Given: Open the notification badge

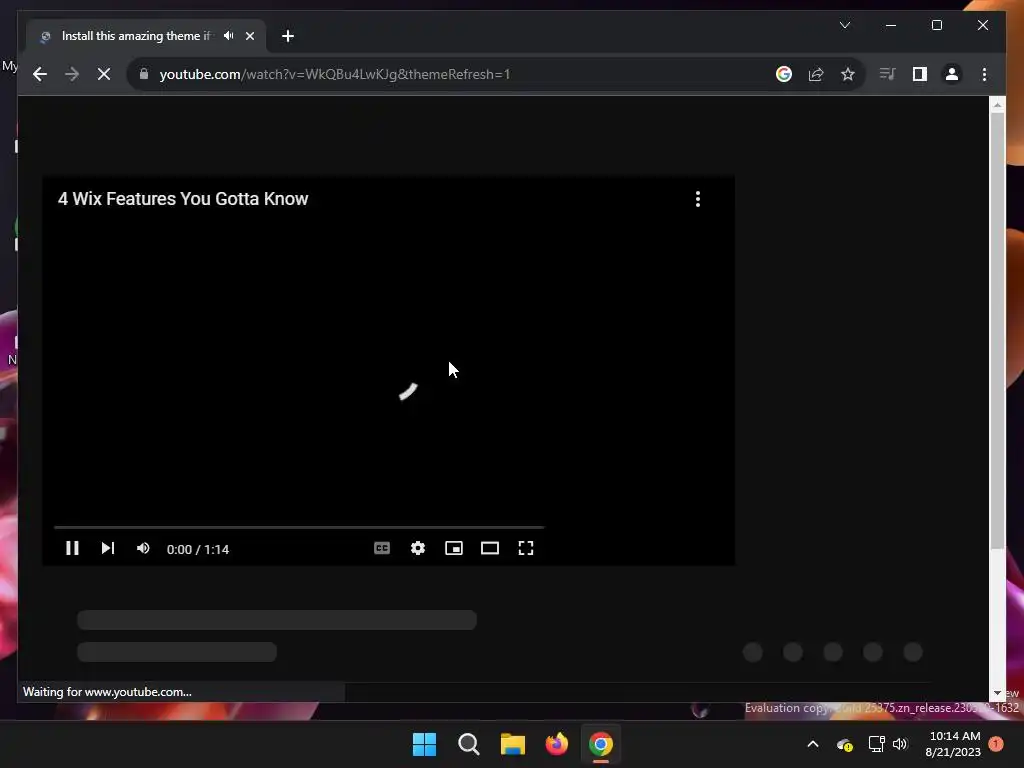Looking at the screenshot, I should [996, 744].
